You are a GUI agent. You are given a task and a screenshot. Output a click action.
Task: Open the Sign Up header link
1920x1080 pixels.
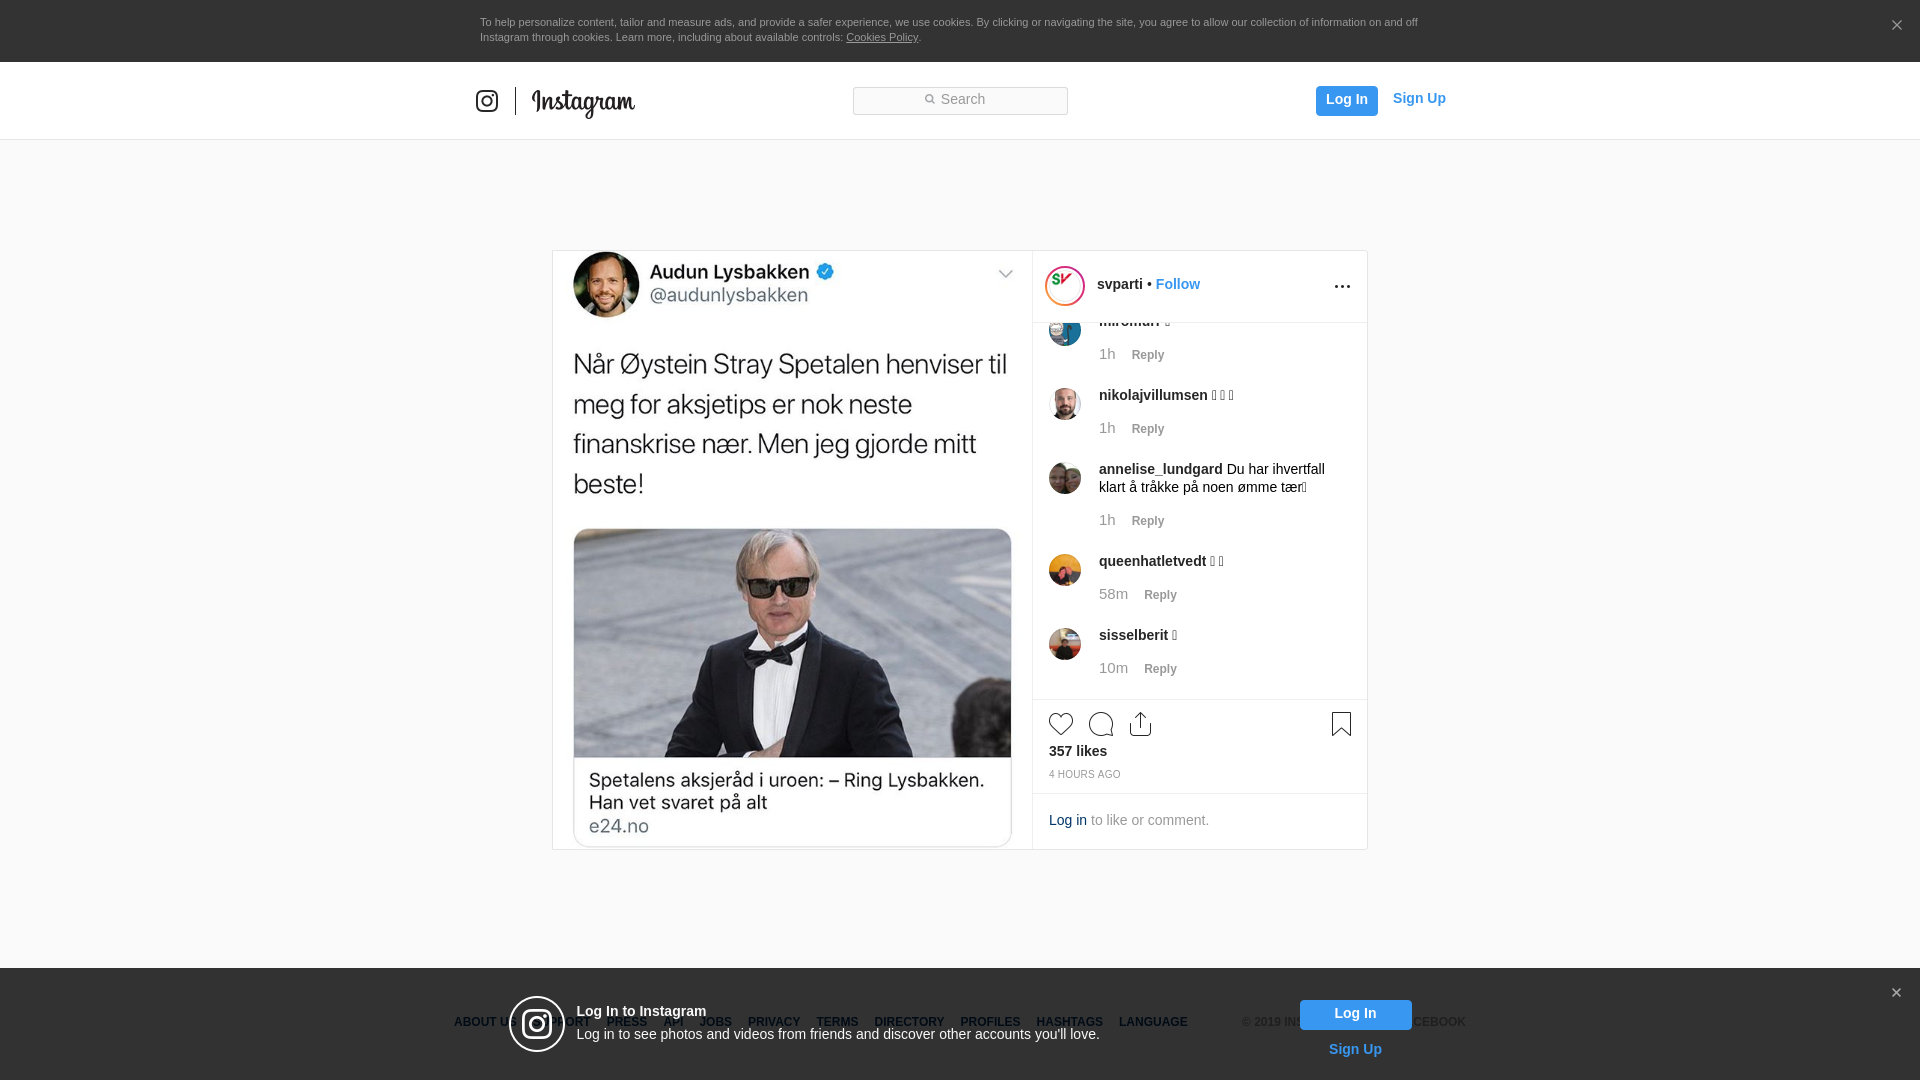[1419, 98]
